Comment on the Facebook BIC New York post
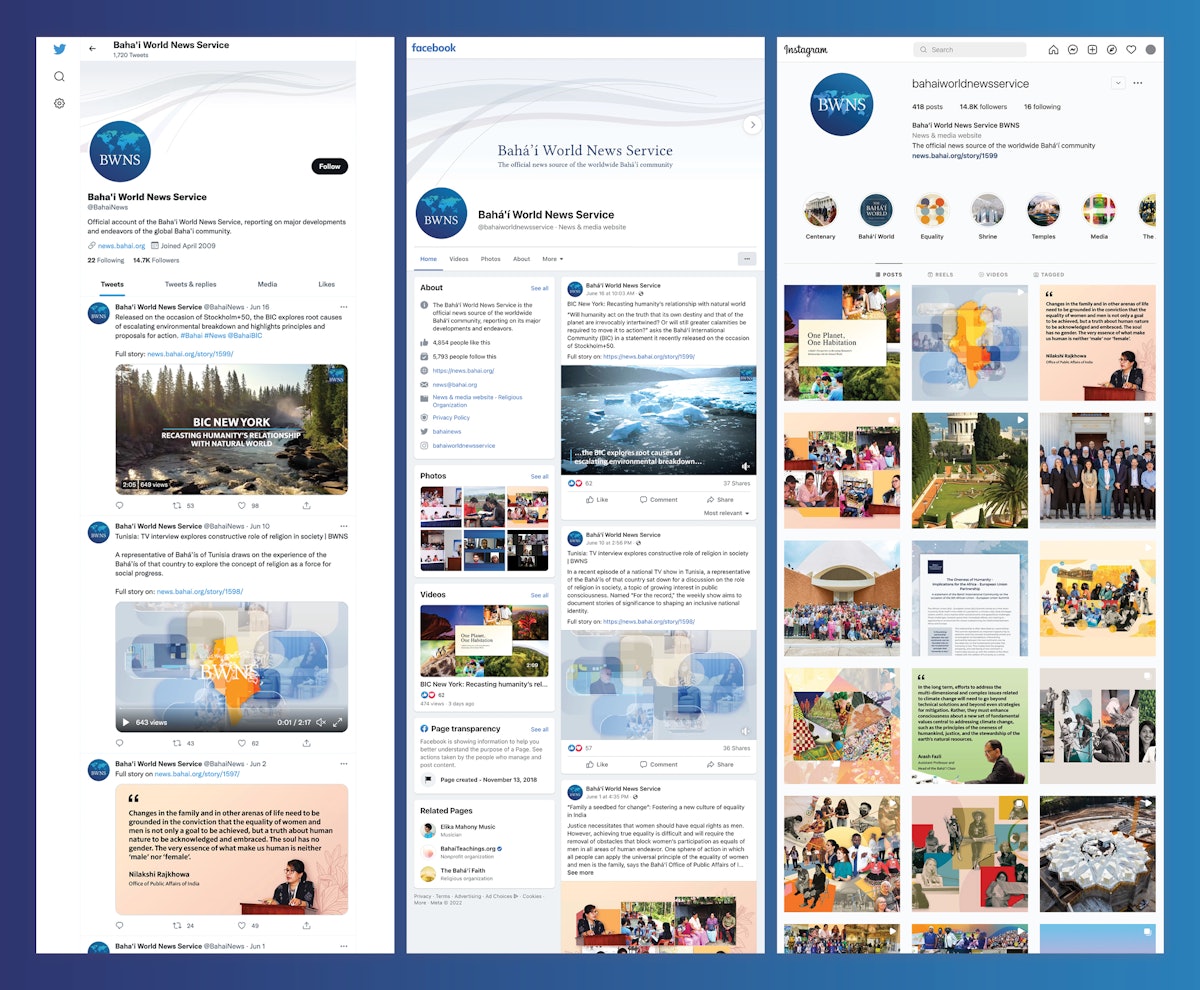The width and height of the screenshot is (1200, 990). click(658, 499)
